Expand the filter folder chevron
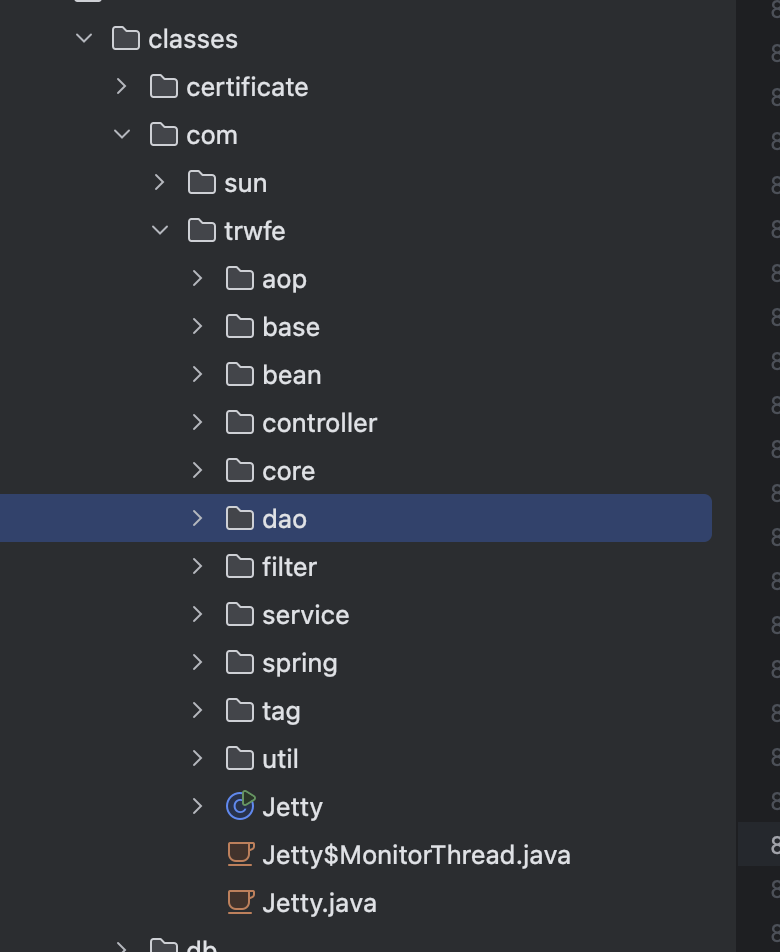The width and height of the screenshot is (780, 952). [x=198, y=566]
